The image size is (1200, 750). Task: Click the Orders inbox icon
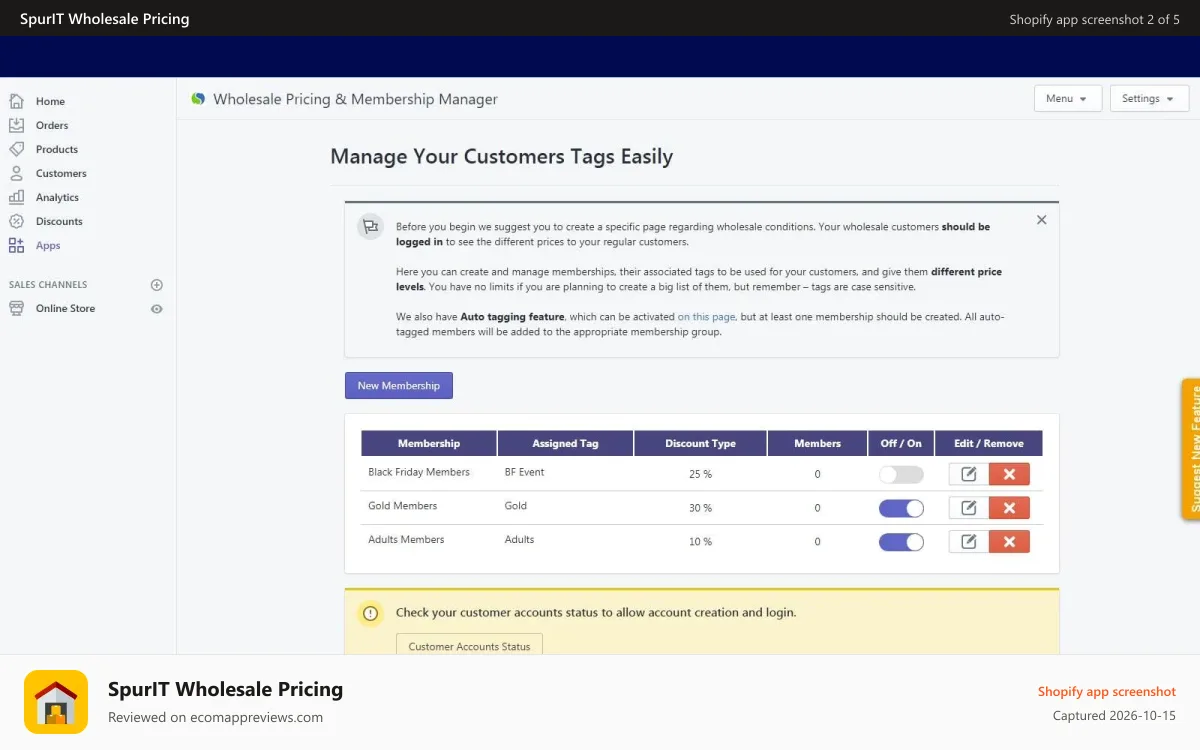16,125
